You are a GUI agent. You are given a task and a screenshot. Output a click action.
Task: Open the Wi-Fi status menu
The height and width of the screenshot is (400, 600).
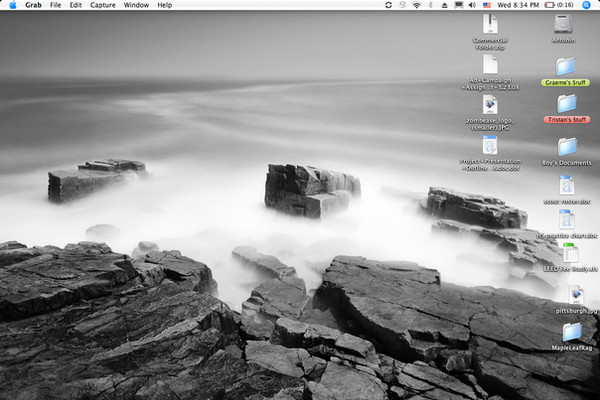pos(416,5)
